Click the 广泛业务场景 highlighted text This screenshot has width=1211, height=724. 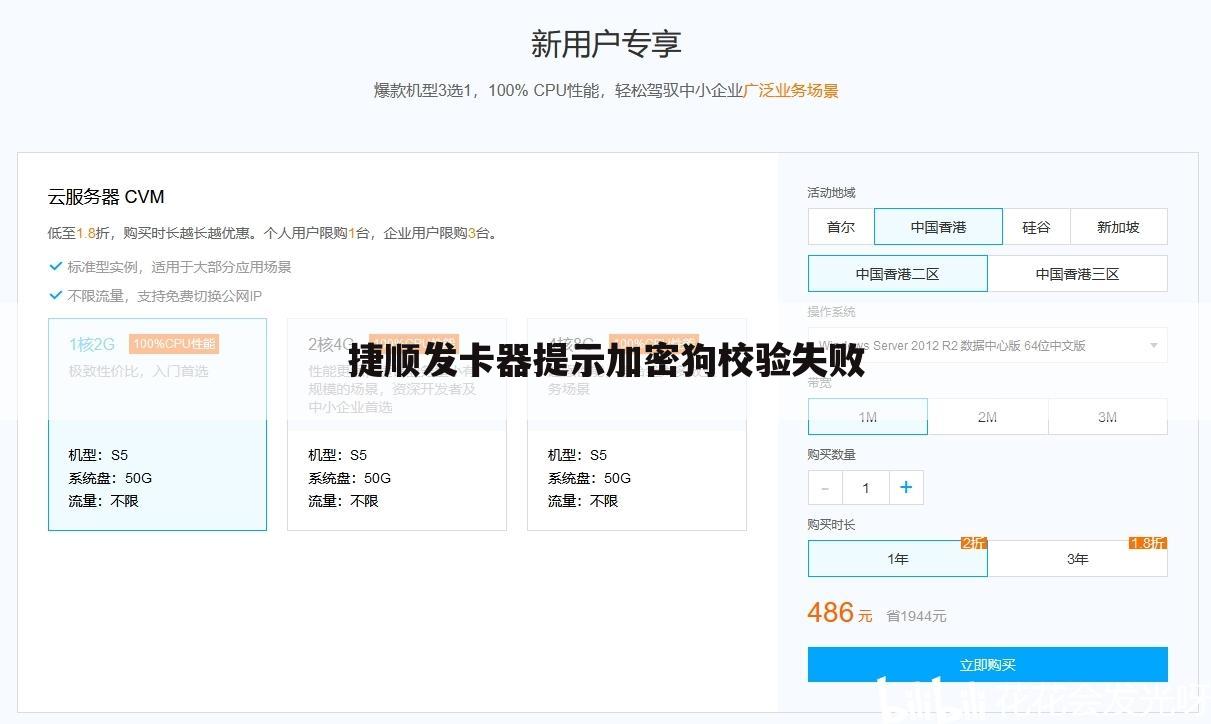pyautogui.click(x=791, y=90)
